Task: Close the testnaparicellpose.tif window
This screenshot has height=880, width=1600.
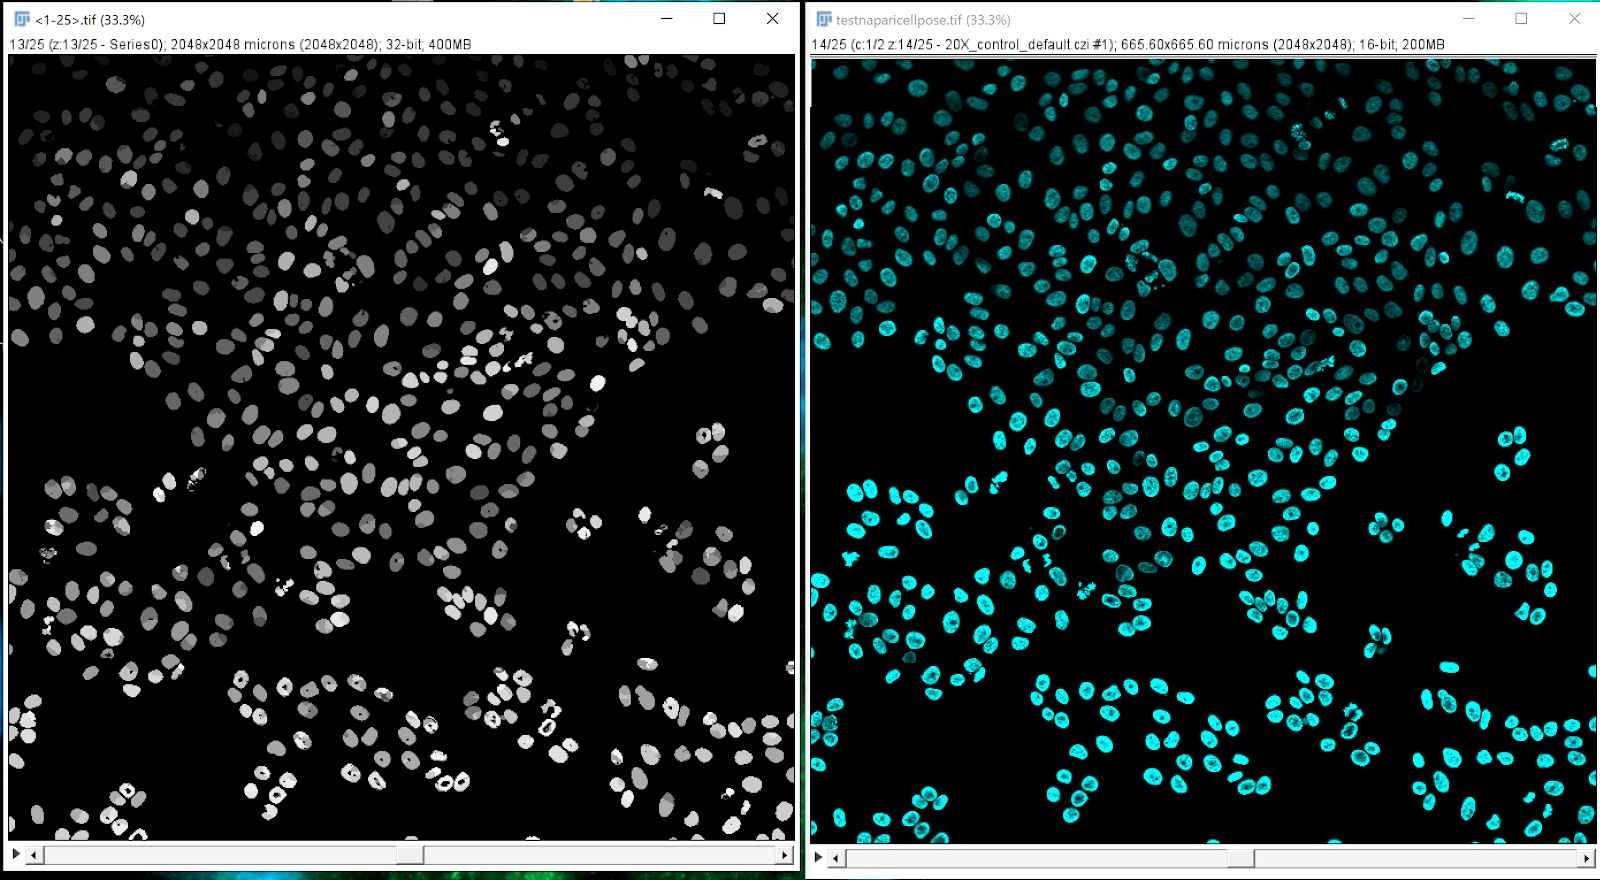Action: 1574,19
